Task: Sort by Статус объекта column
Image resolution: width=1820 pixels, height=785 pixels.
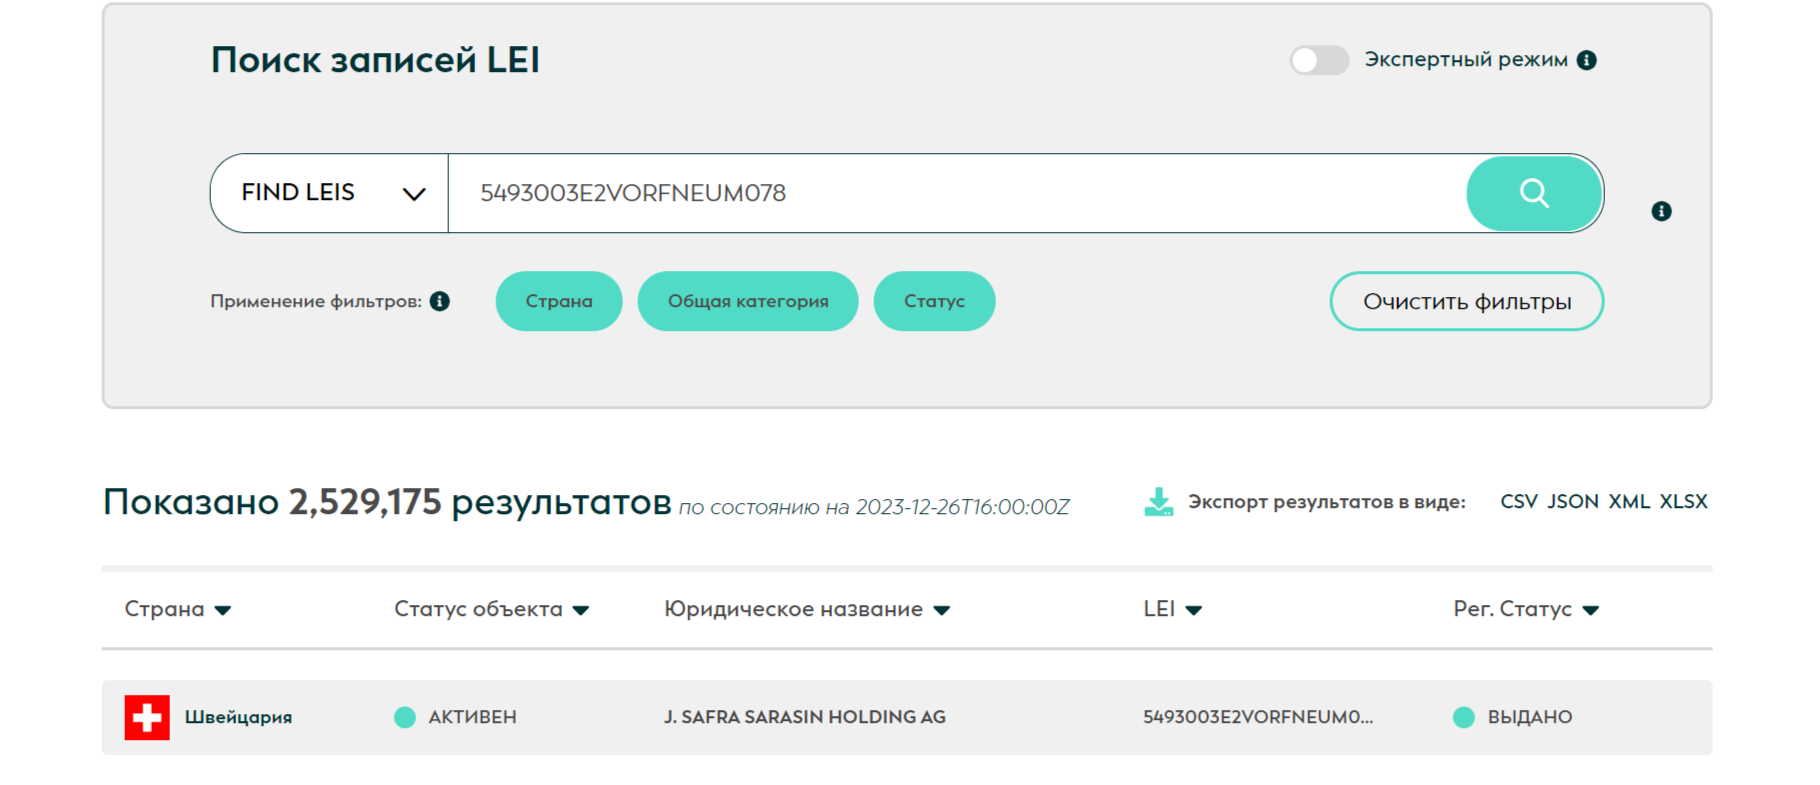Action: point(492,609)
